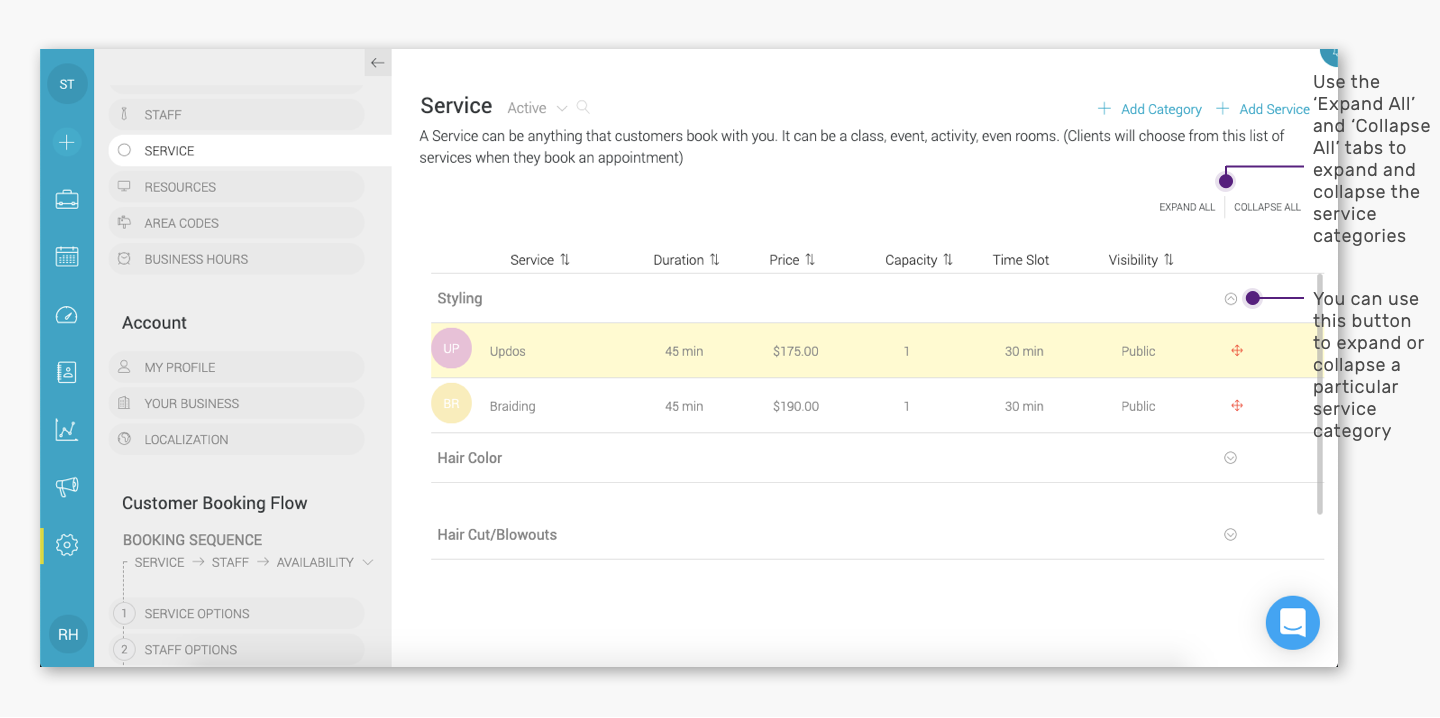The width and height of the screenshot is (1440, 718).
Task: Open Area Codes settings
Action: tap(237, 223)
